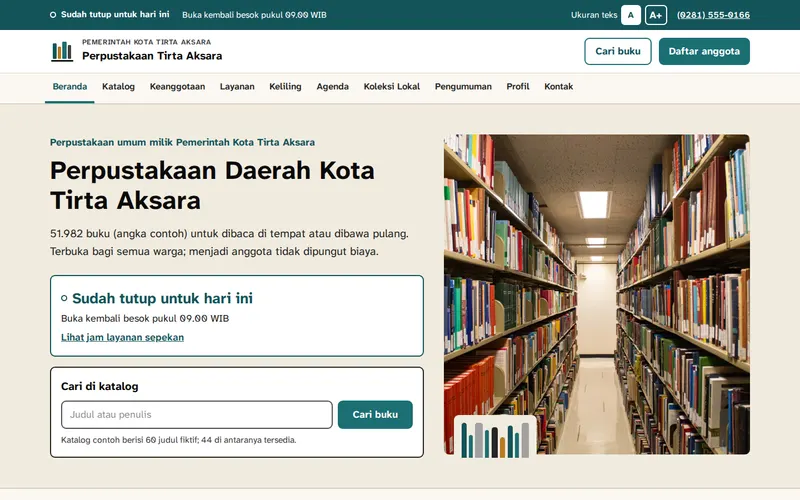This screenshot has width=800, height=500.
Task: Open the Katalog navigation item
Action: [x=118, y=87]
